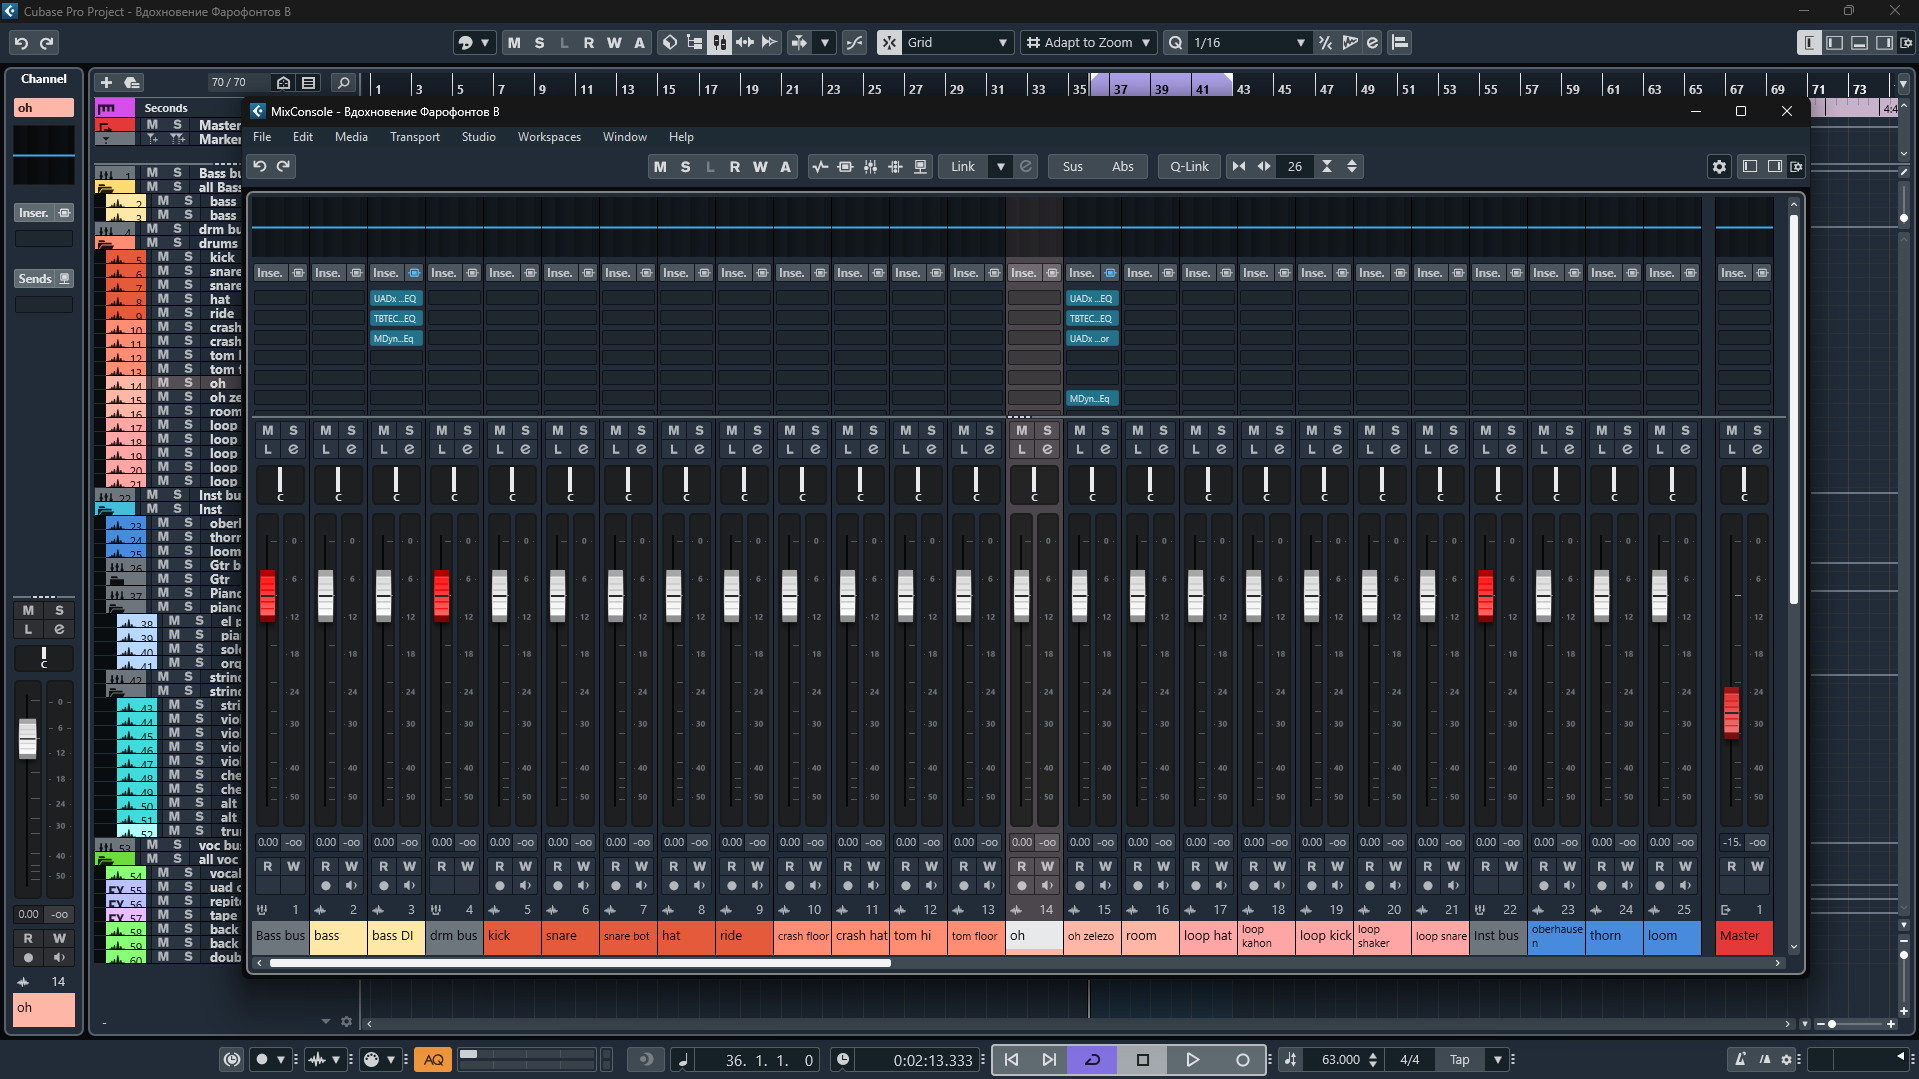This screenshot has height=1079, width=1919.
Task: Open the Link mode dropdown arrow
Action: pyautogui.click(x=1000, y=167)
